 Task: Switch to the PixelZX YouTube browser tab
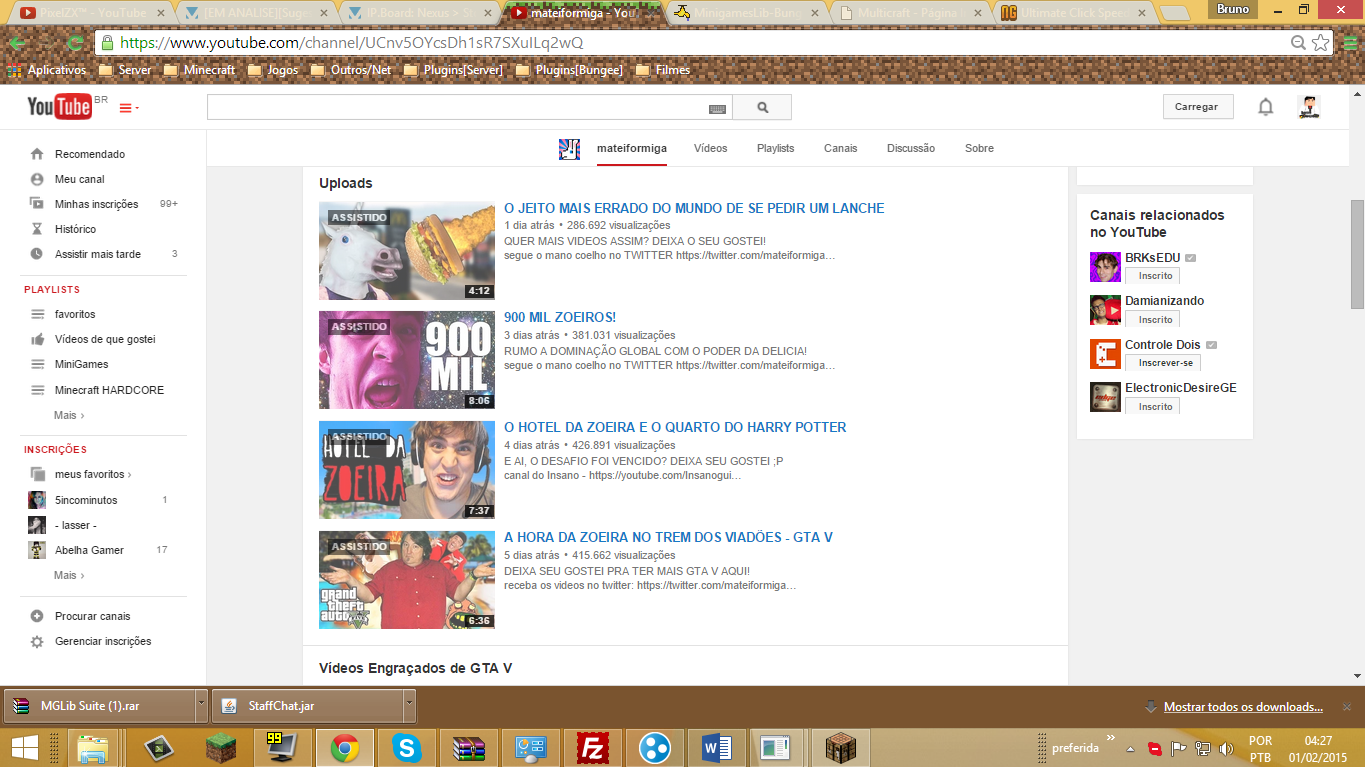93,14
